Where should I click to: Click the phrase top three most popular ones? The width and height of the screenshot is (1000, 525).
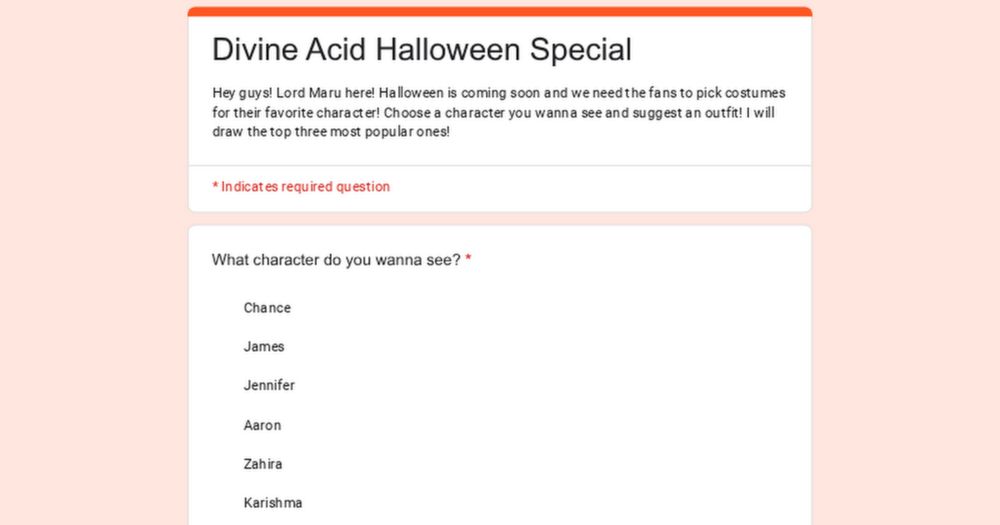[359, 132]
